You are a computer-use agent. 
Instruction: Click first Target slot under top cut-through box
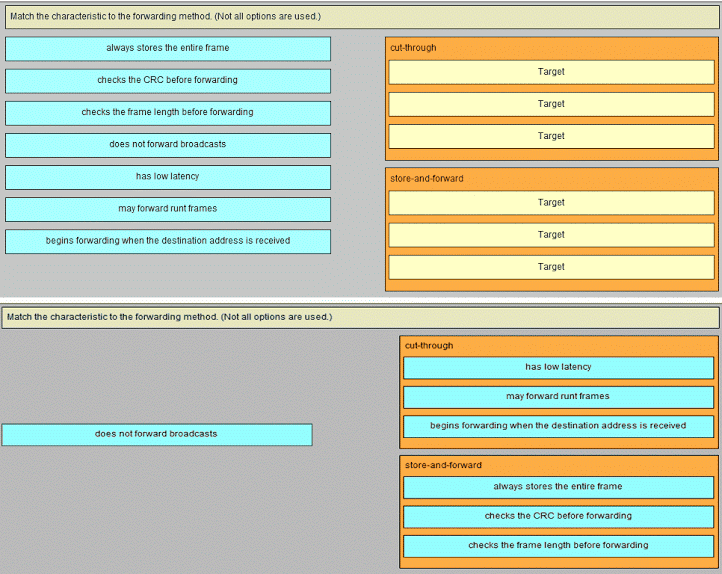[x=551, y=72]
